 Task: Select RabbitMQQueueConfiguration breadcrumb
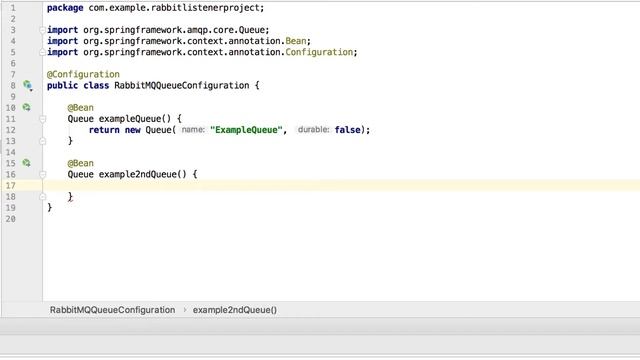click(112, 310)
